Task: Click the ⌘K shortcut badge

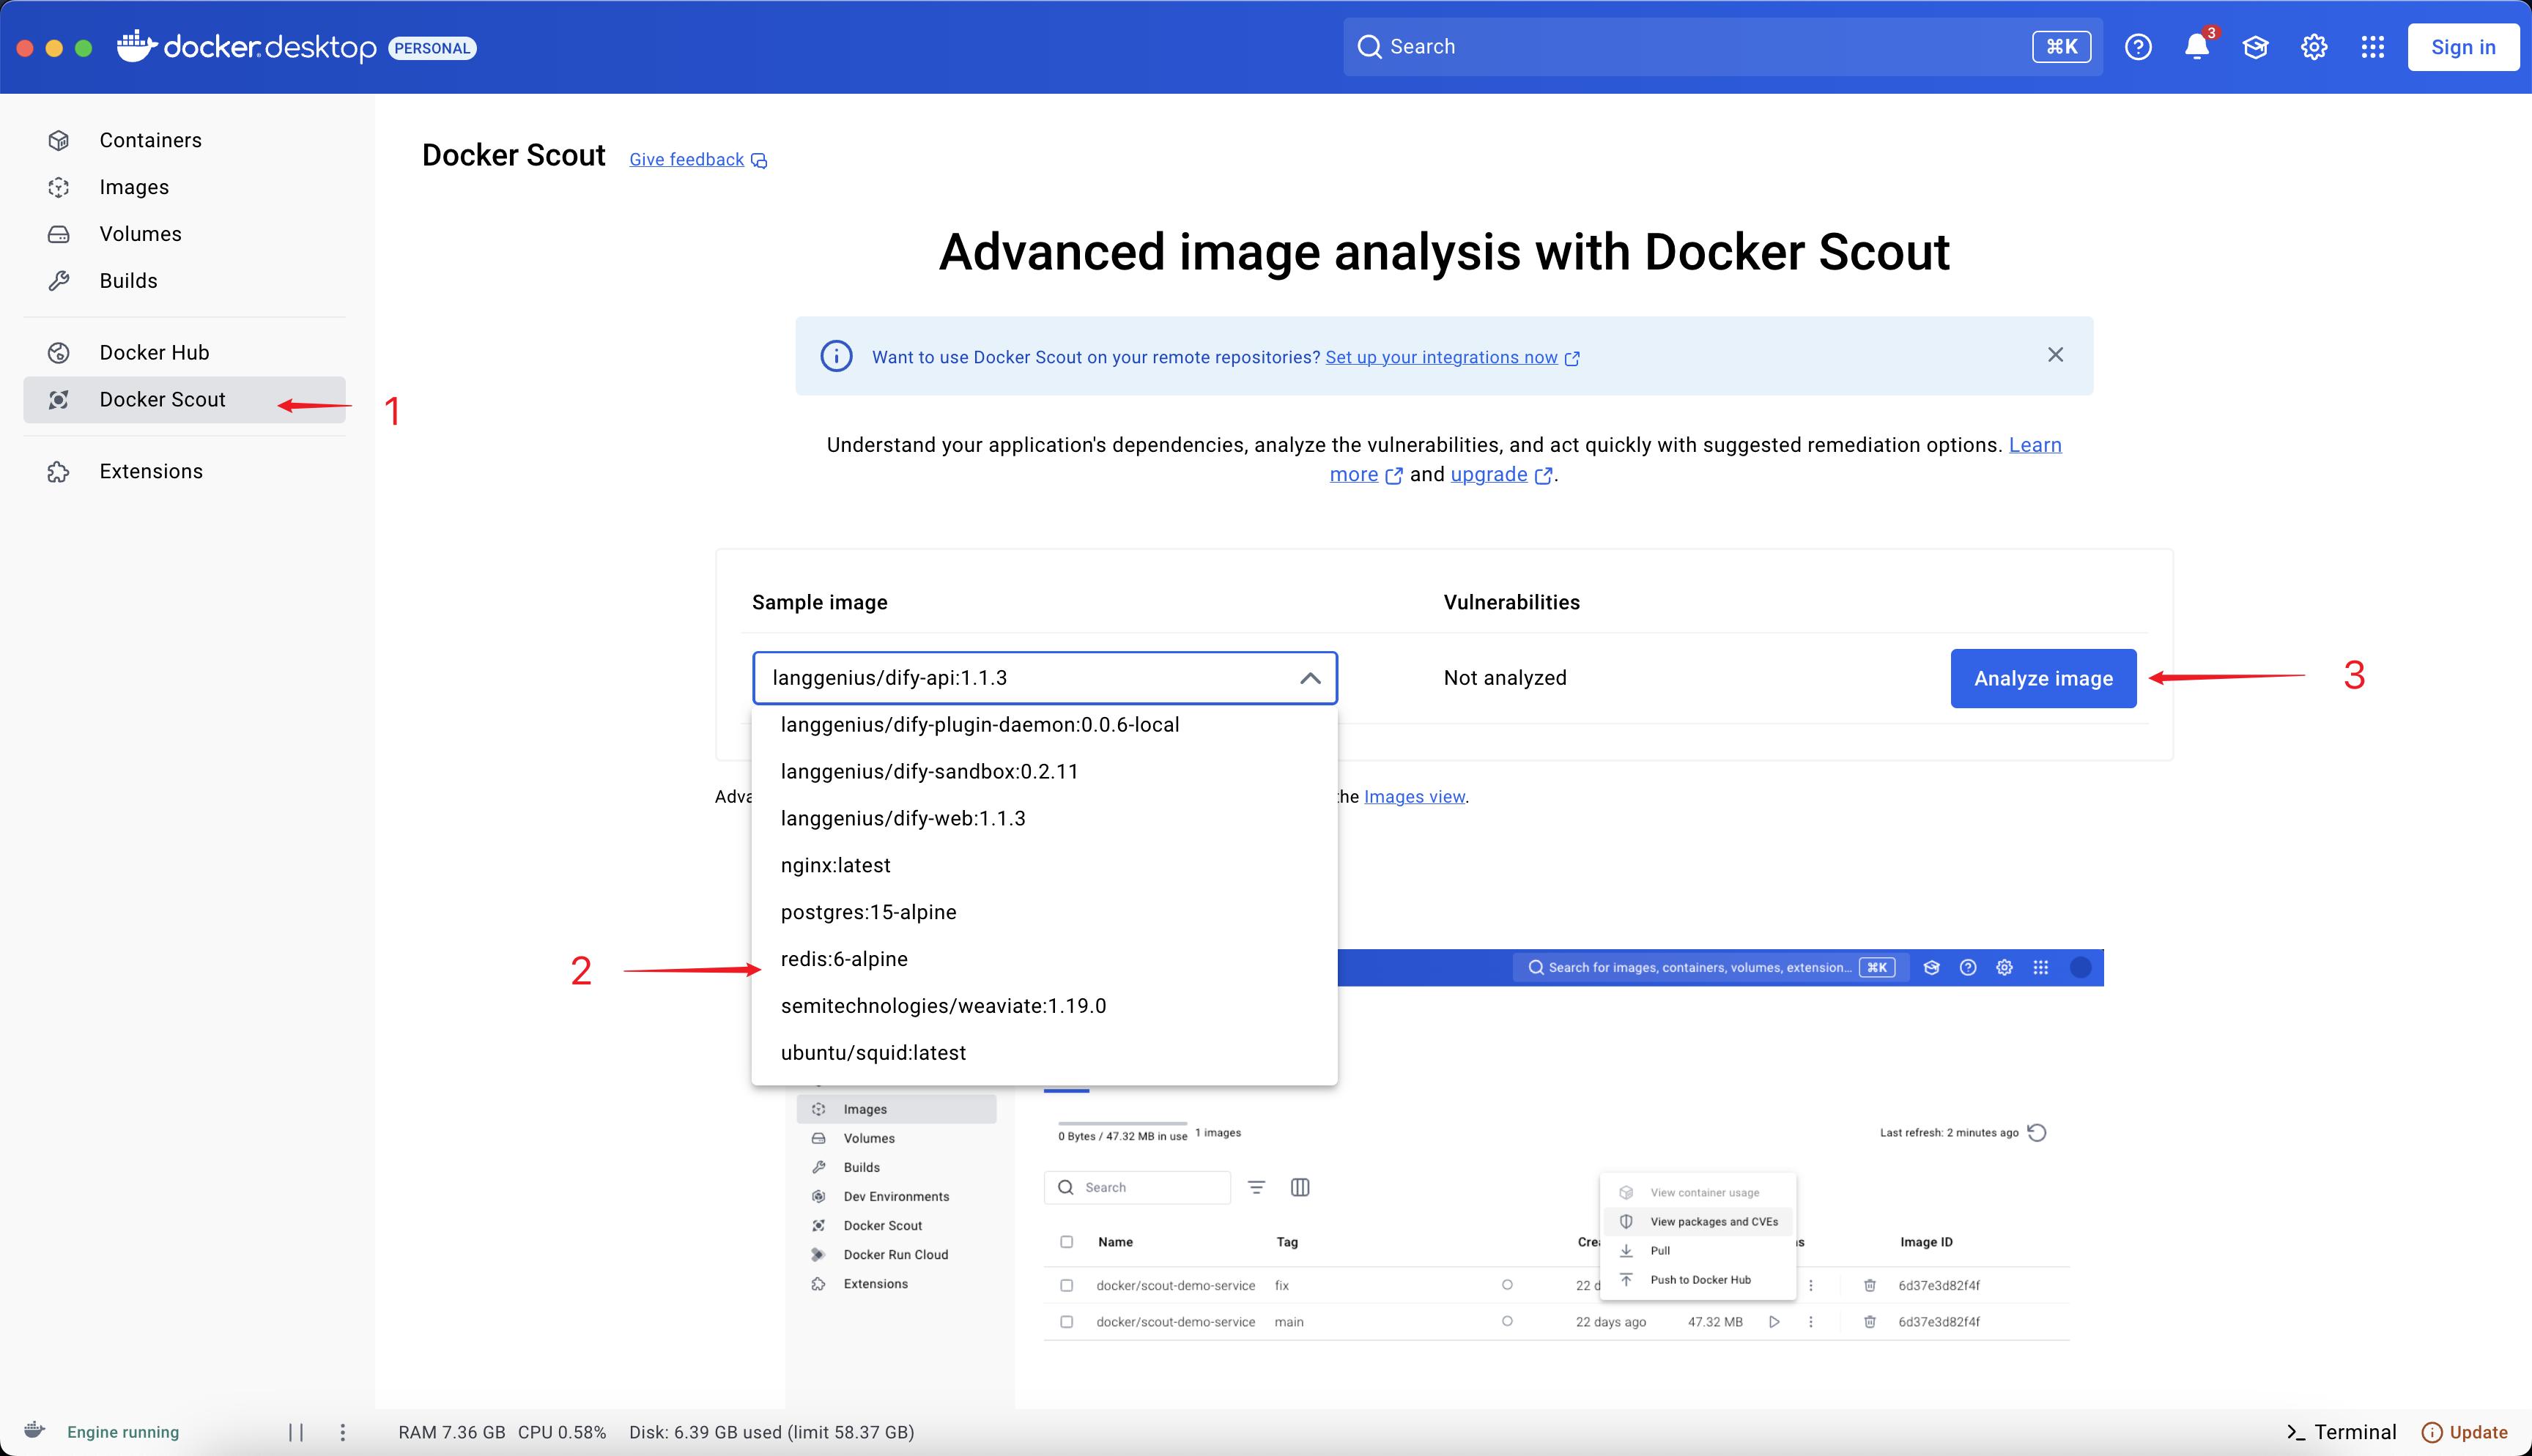Action: pyautogui.click(x=2061, y=47)
